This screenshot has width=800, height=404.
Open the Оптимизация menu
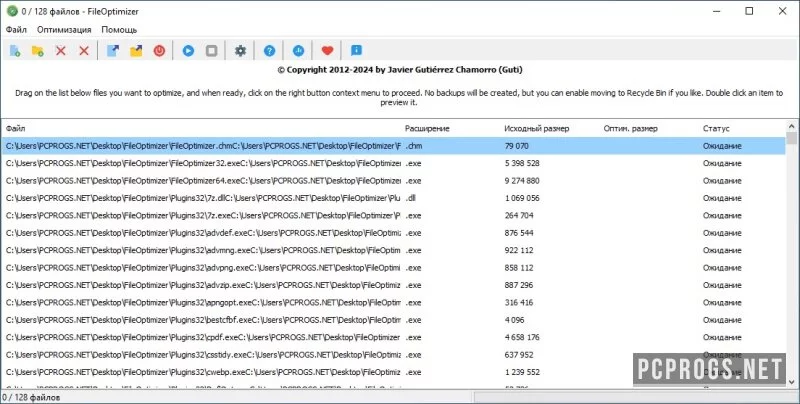pyautogui.click(x=64, y=30)
